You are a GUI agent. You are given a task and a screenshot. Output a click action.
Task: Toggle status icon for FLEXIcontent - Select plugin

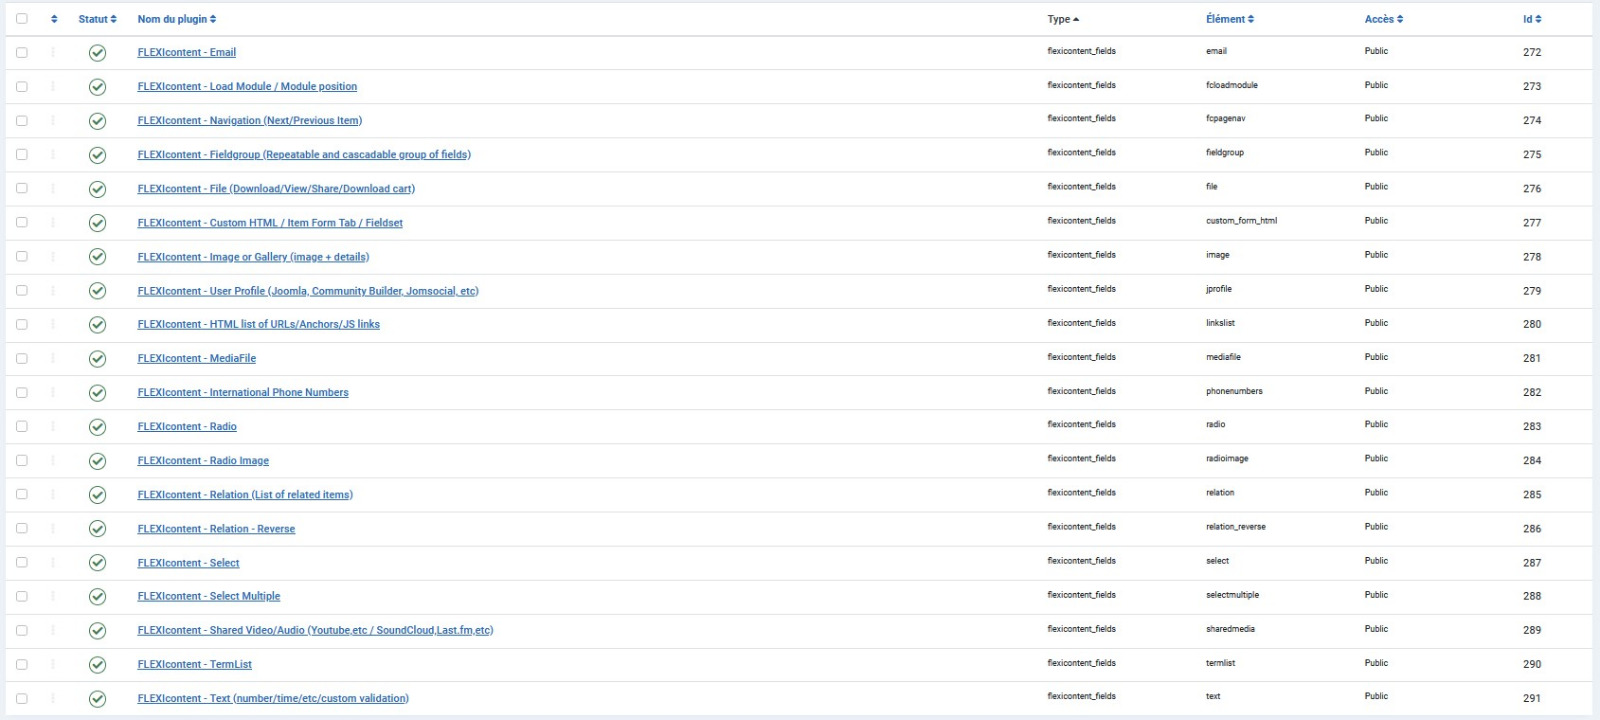coord(97,563)
